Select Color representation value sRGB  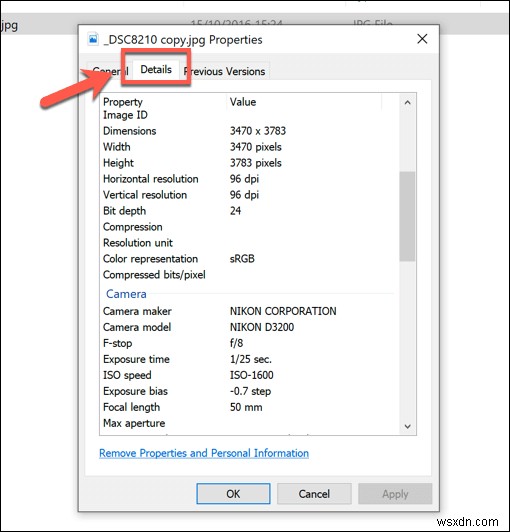click(x=242, y=259)
